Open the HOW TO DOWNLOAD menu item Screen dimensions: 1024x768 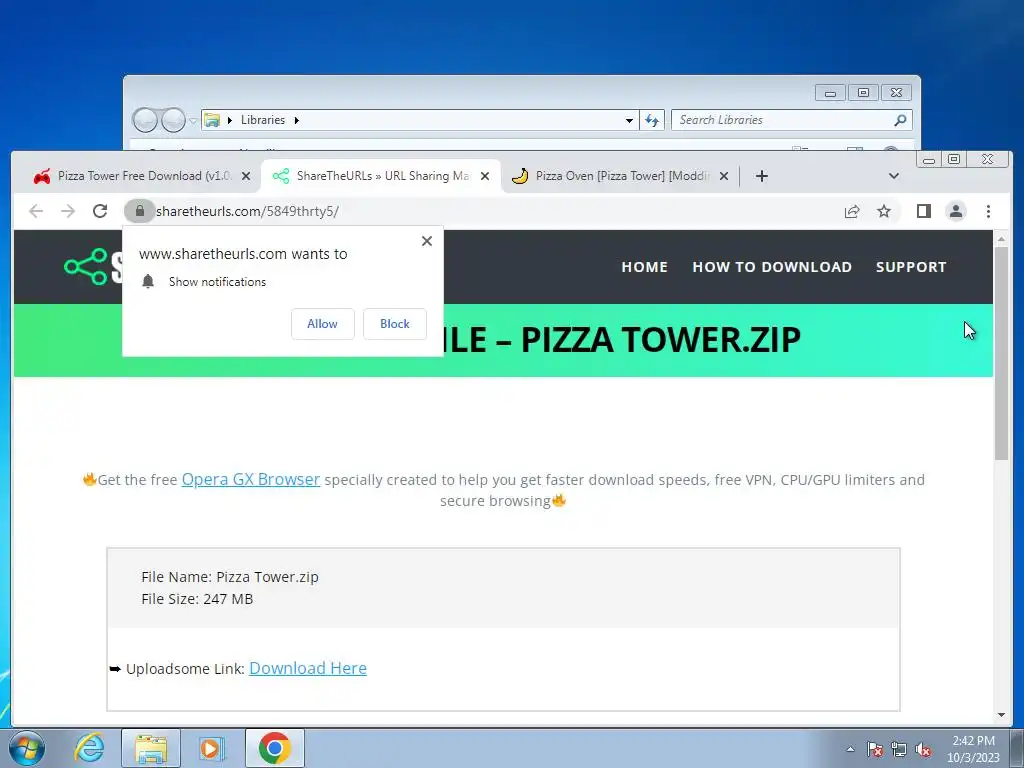[x=772, y=267]
